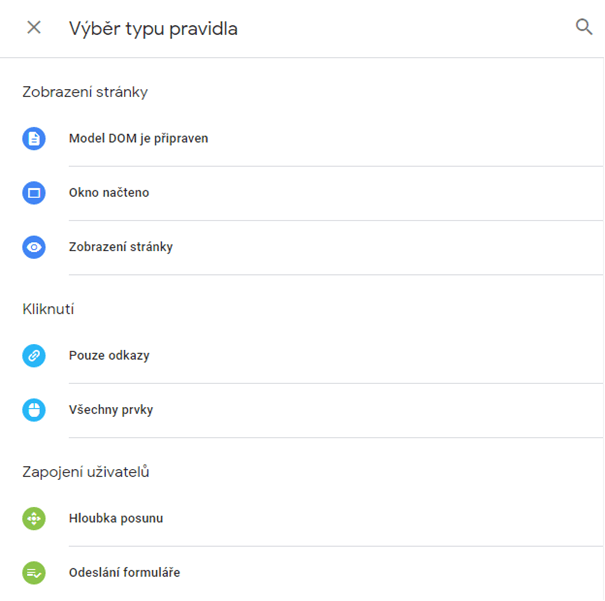Choose "Odeslání formuláře" rule type

[124, 573]
